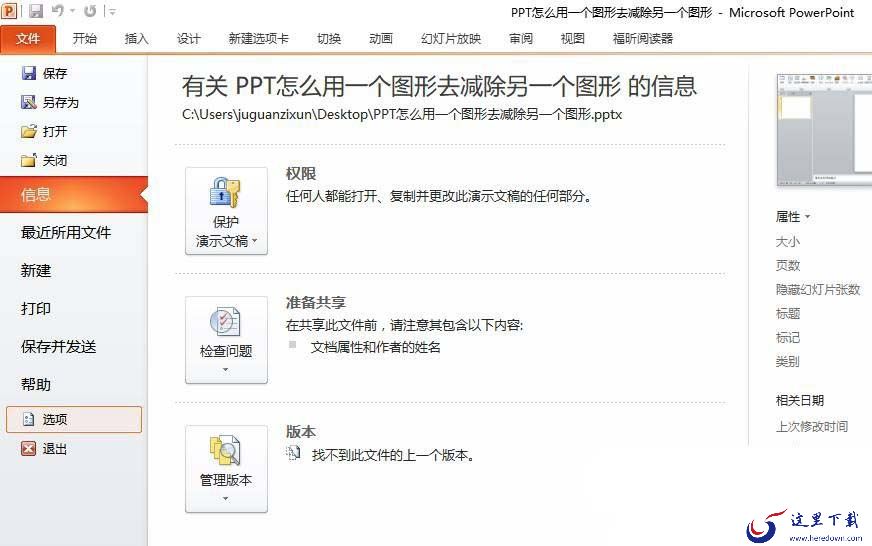Open the 动画 tab
The width and height of the screenshot is (872, 546).
381,38
